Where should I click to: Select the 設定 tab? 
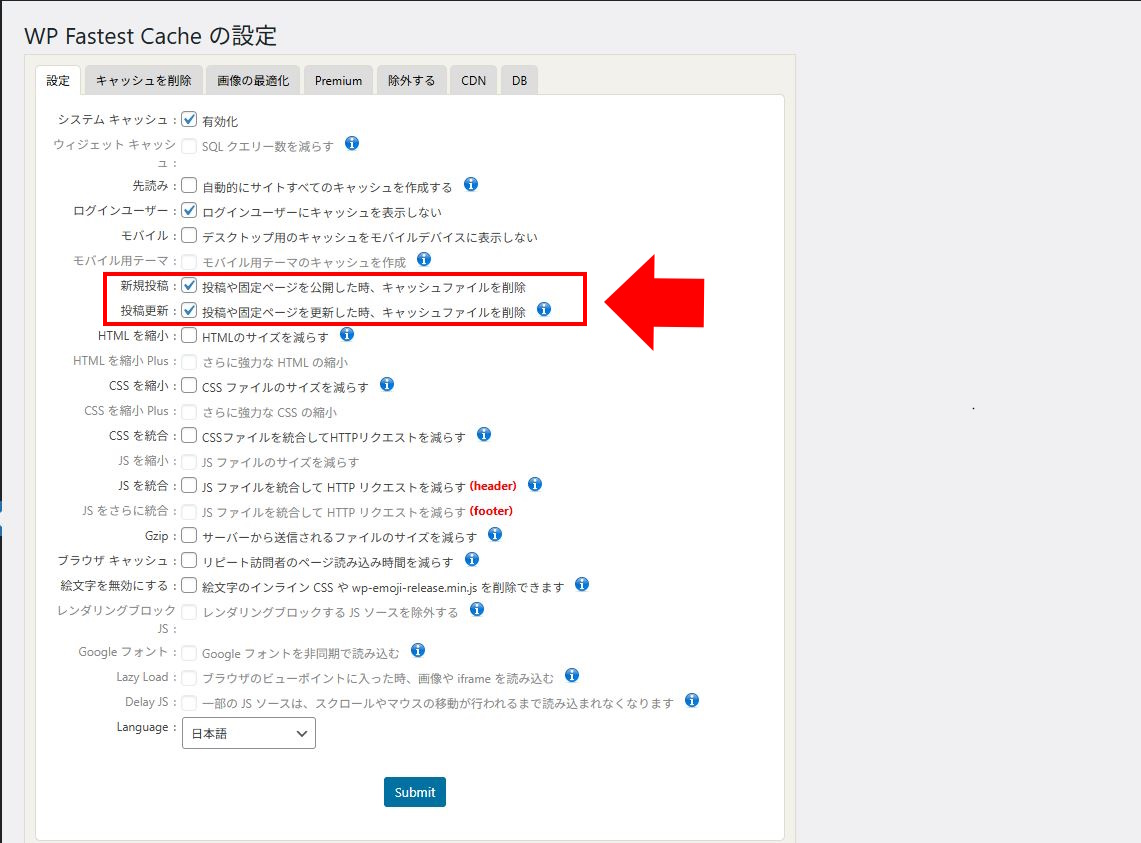point(58,80)
